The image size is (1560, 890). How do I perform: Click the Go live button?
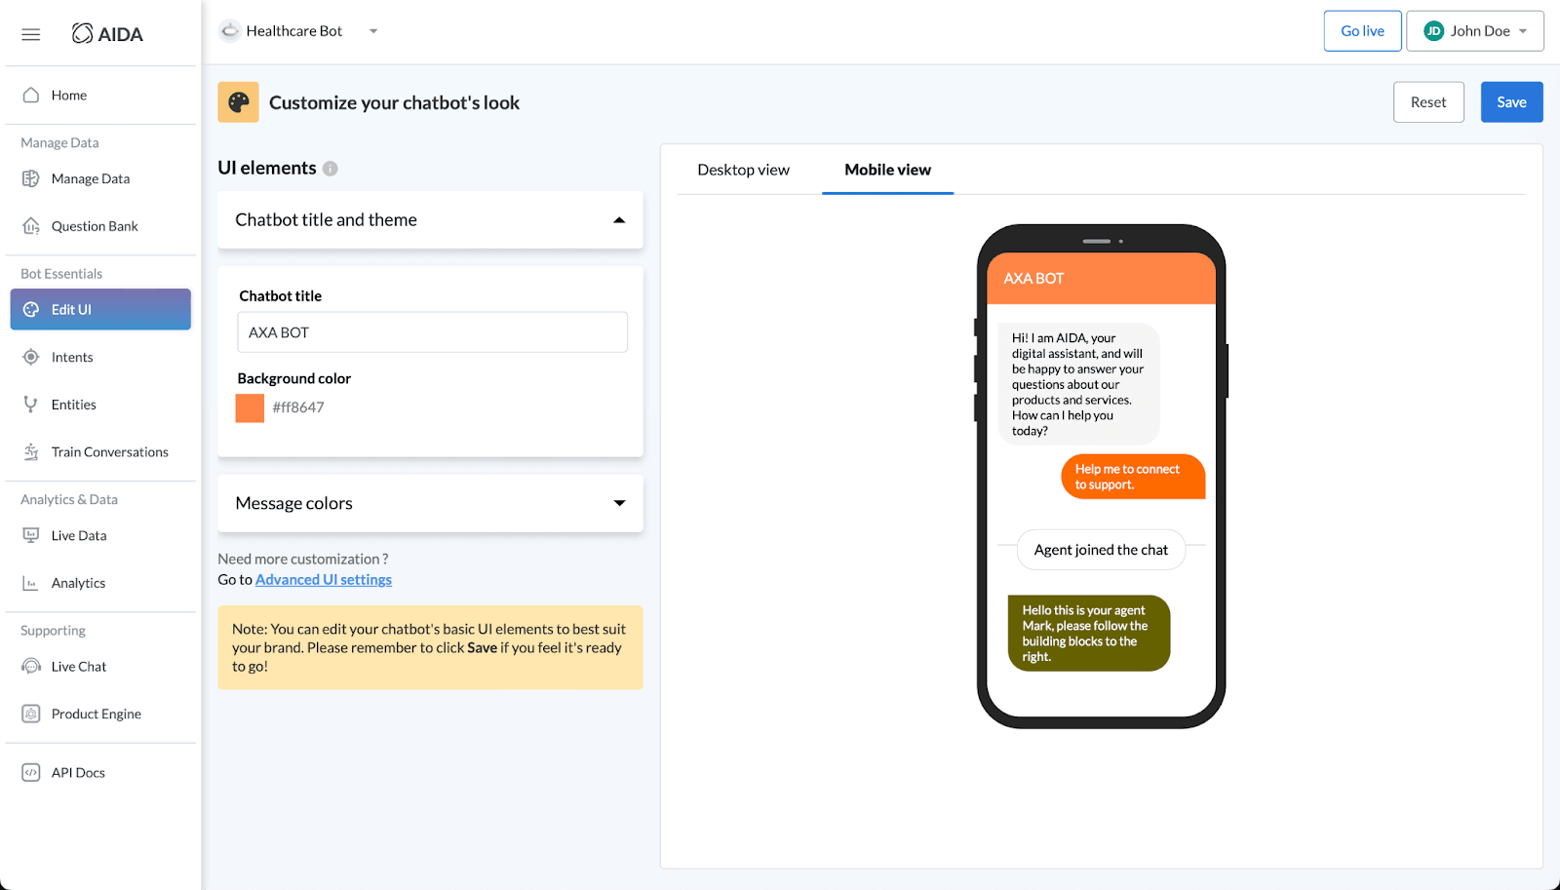1361,30
